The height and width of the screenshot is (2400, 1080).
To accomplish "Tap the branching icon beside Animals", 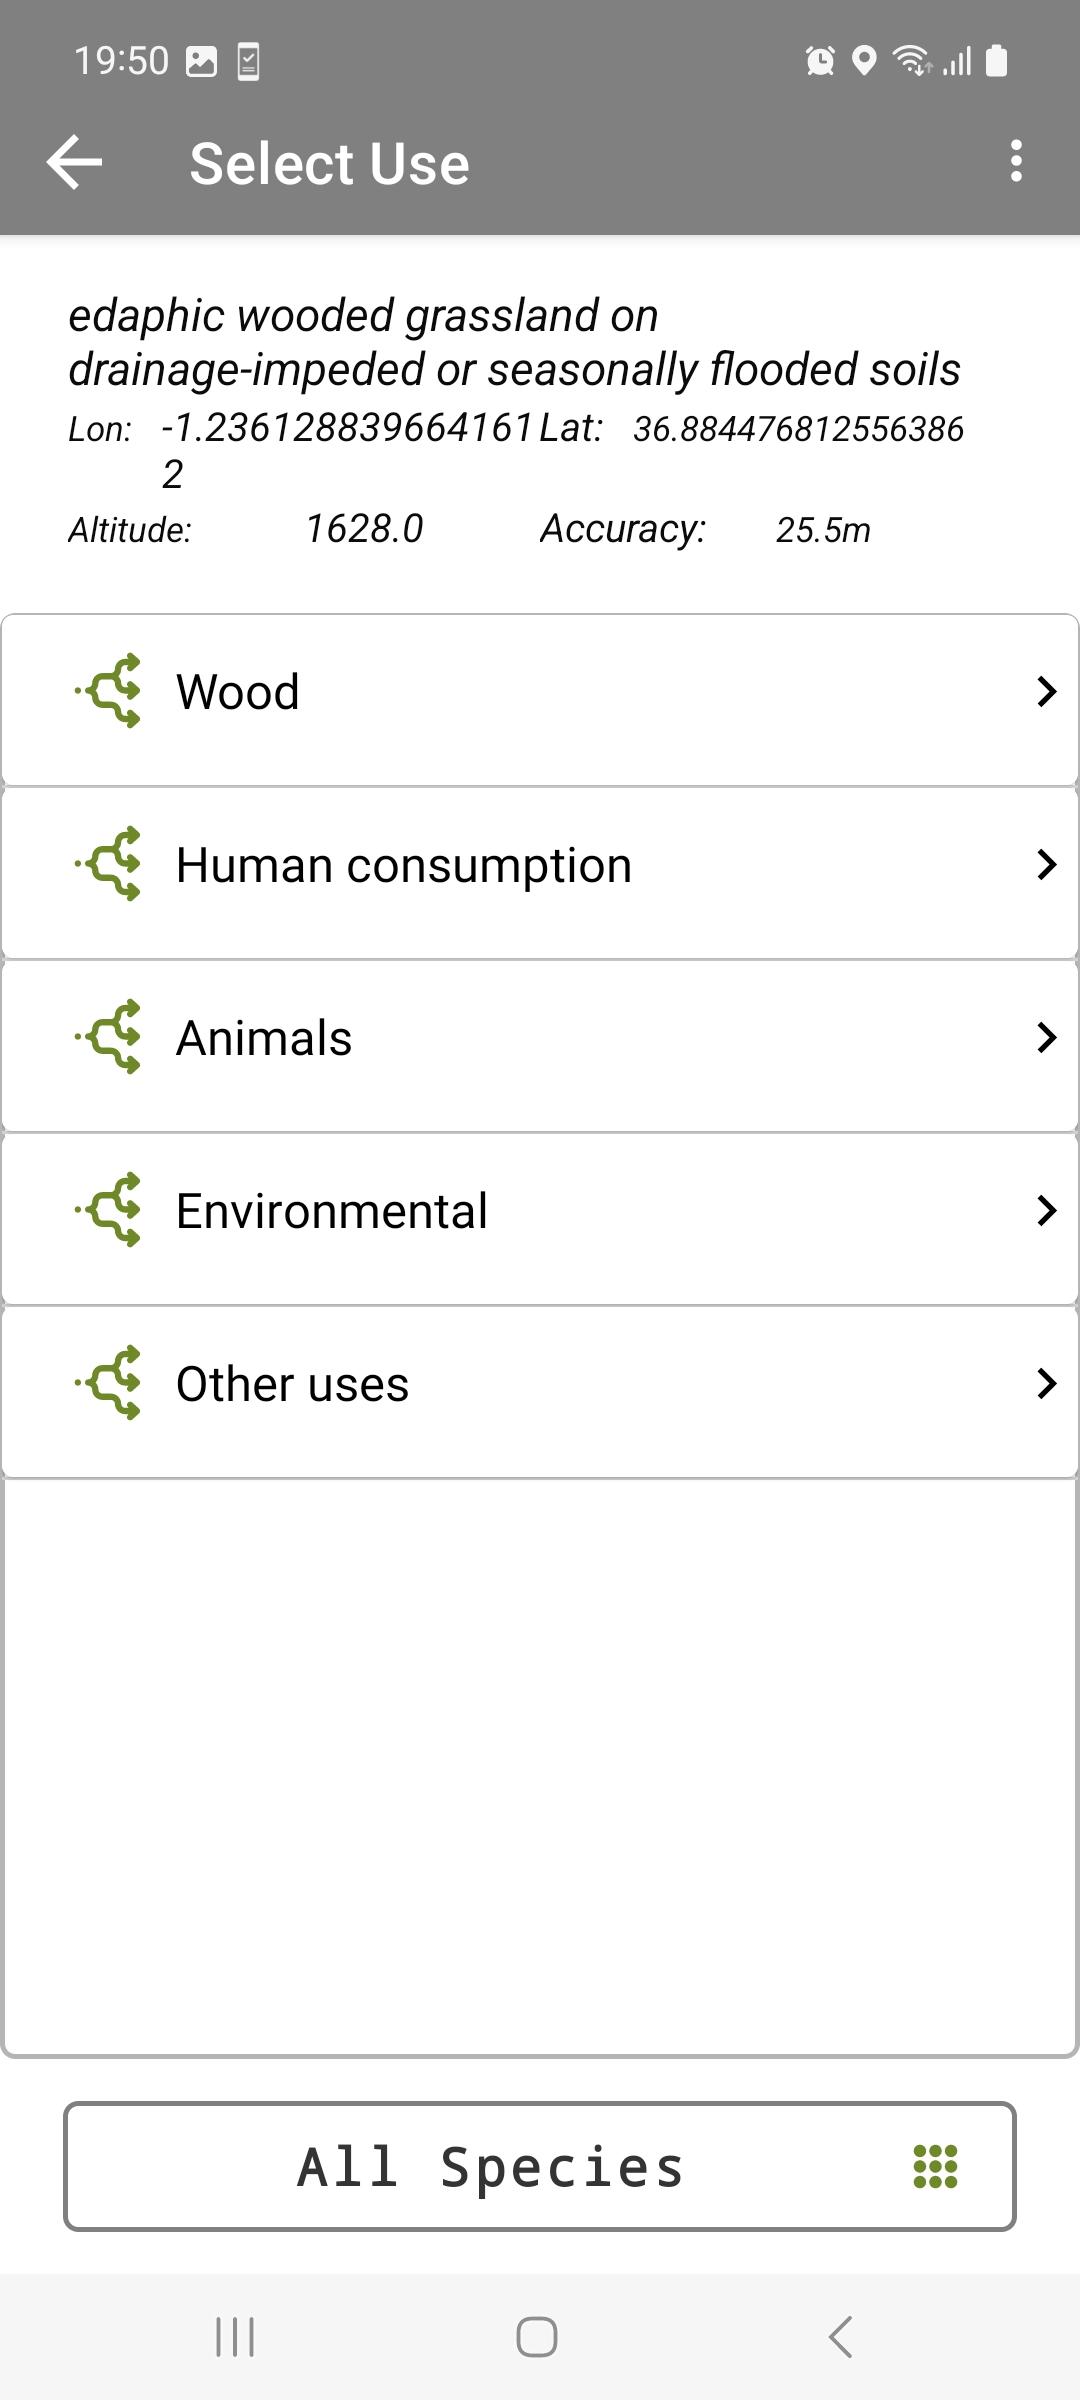I will pyautogui.click(x=108, y=1037).
